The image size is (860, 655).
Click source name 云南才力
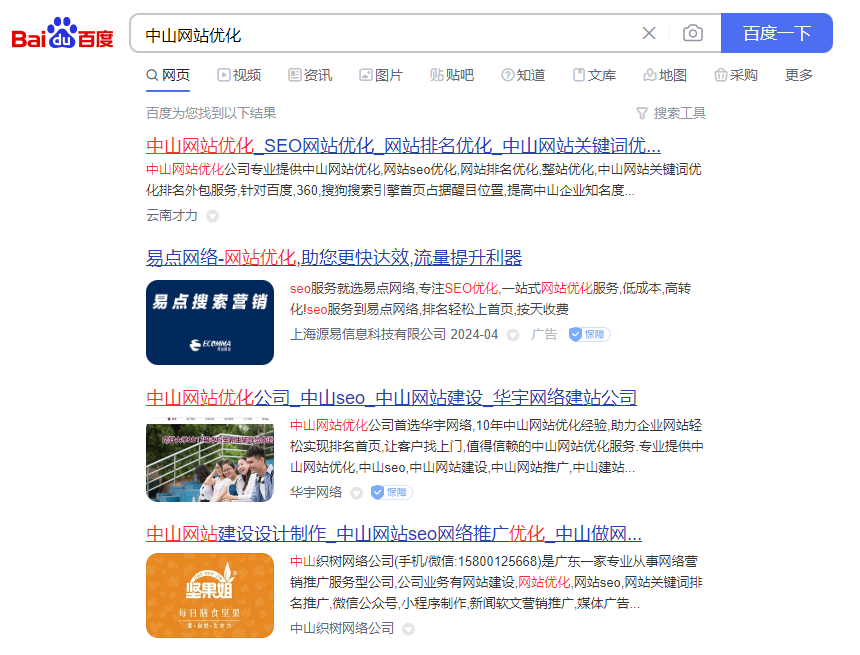pyautogui.click(x=172, y=215)
